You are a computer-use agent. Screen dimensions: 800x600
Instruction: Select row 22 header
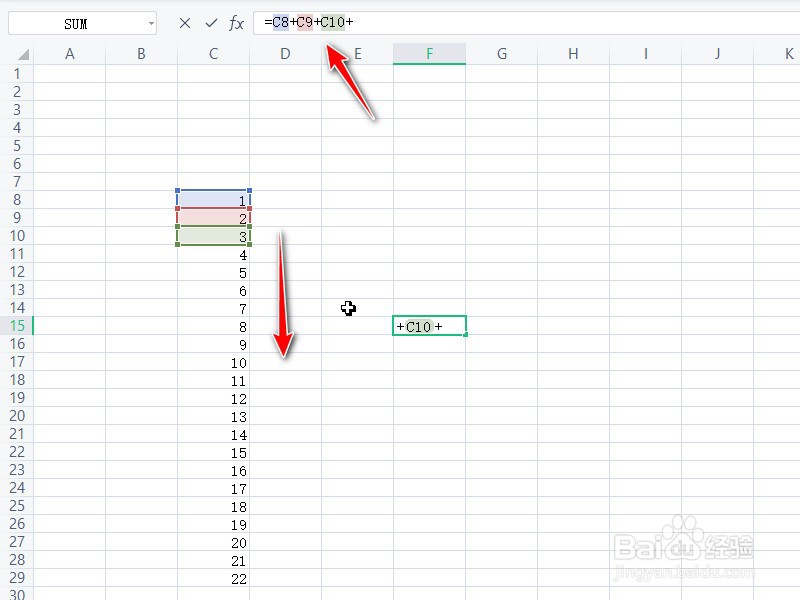point(17,452)
